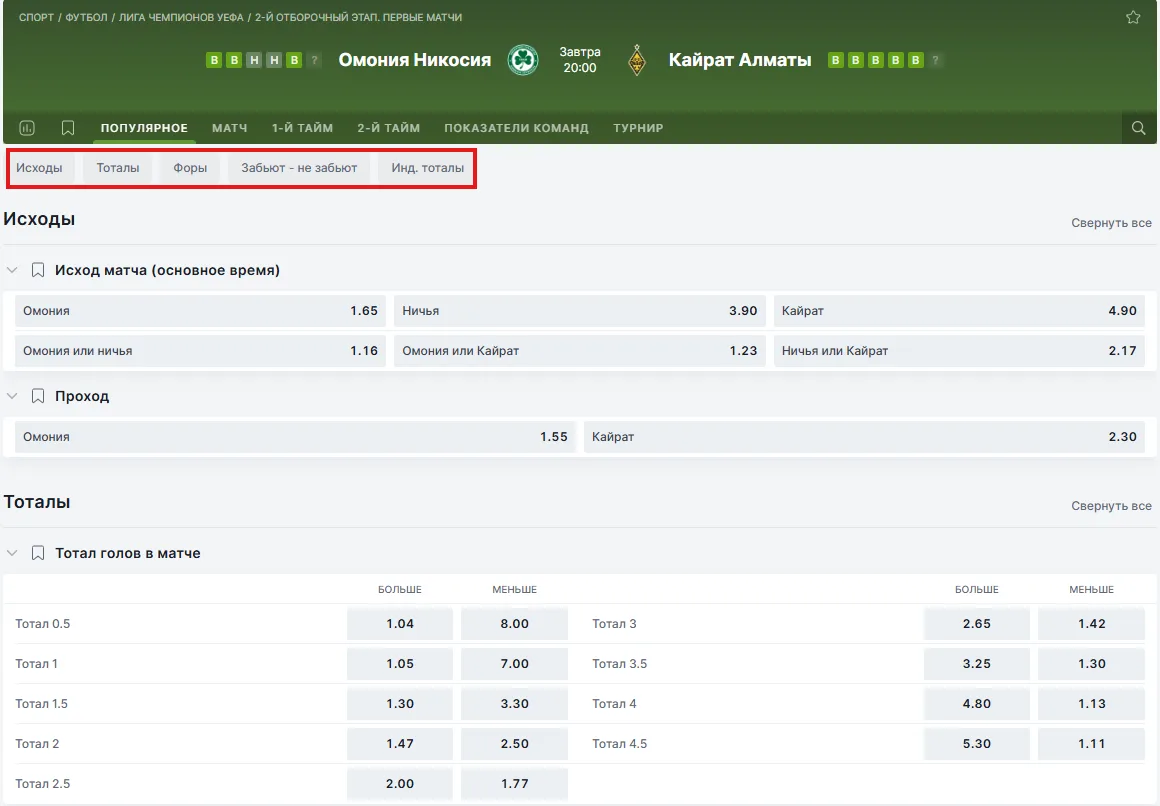Select Тотал 2 больше 1.47

coord(399,744)
